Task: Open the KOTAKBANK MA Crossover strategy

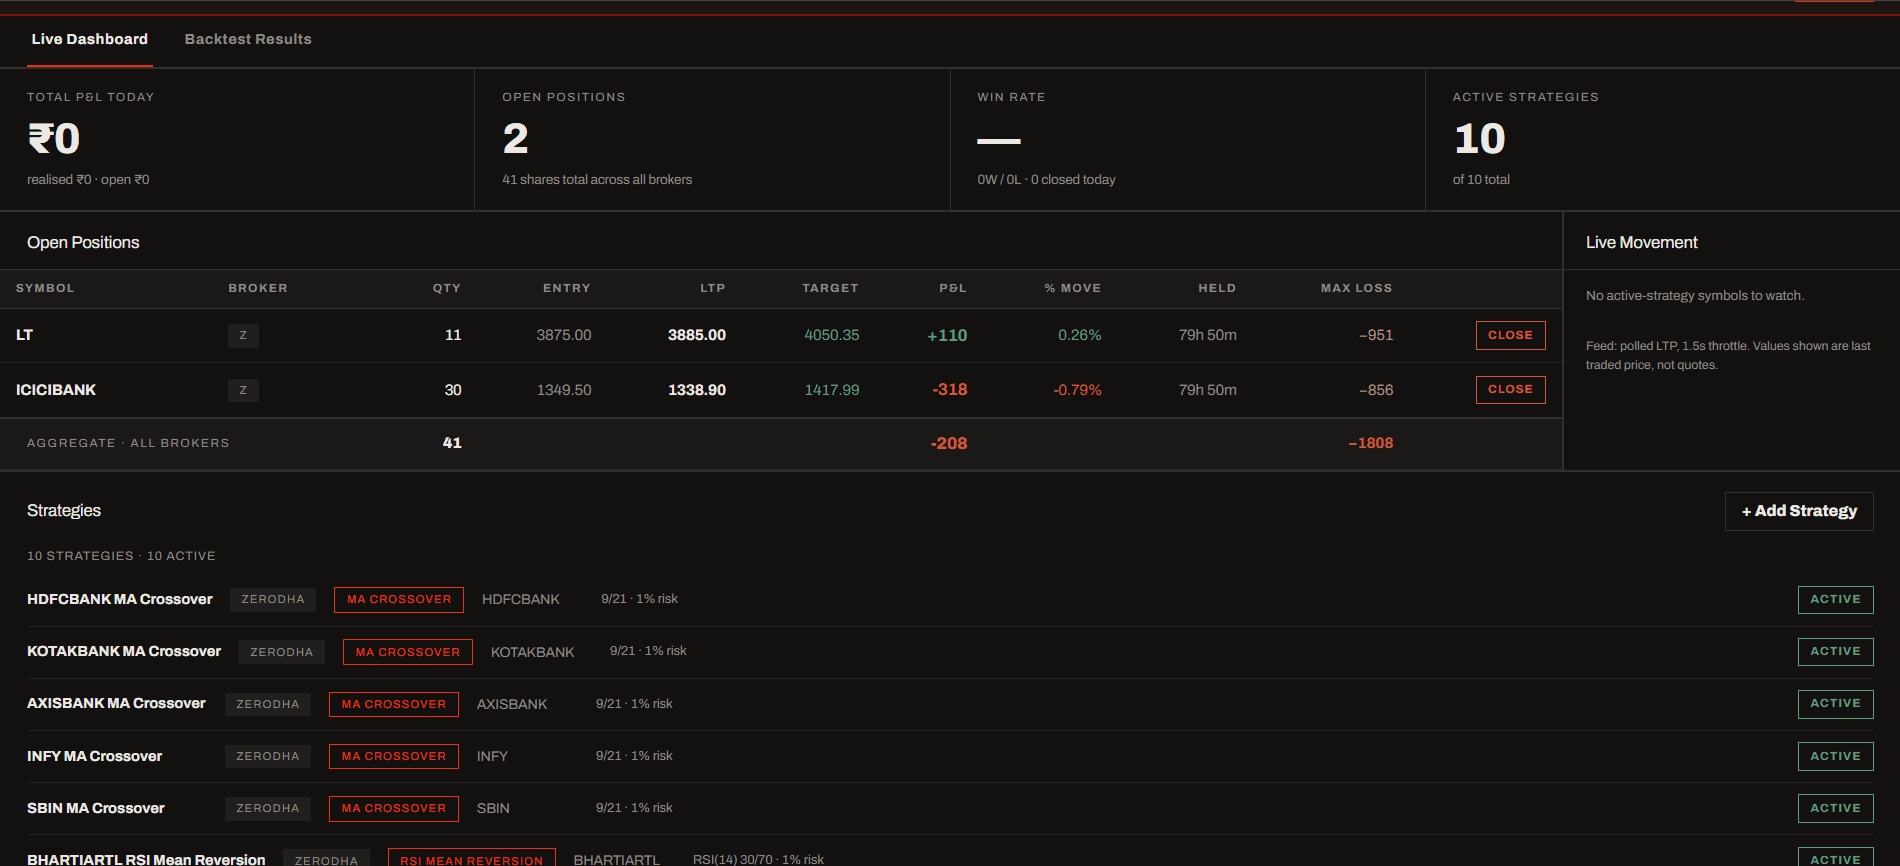Action: pyautogui.click(x=124, y=651)
